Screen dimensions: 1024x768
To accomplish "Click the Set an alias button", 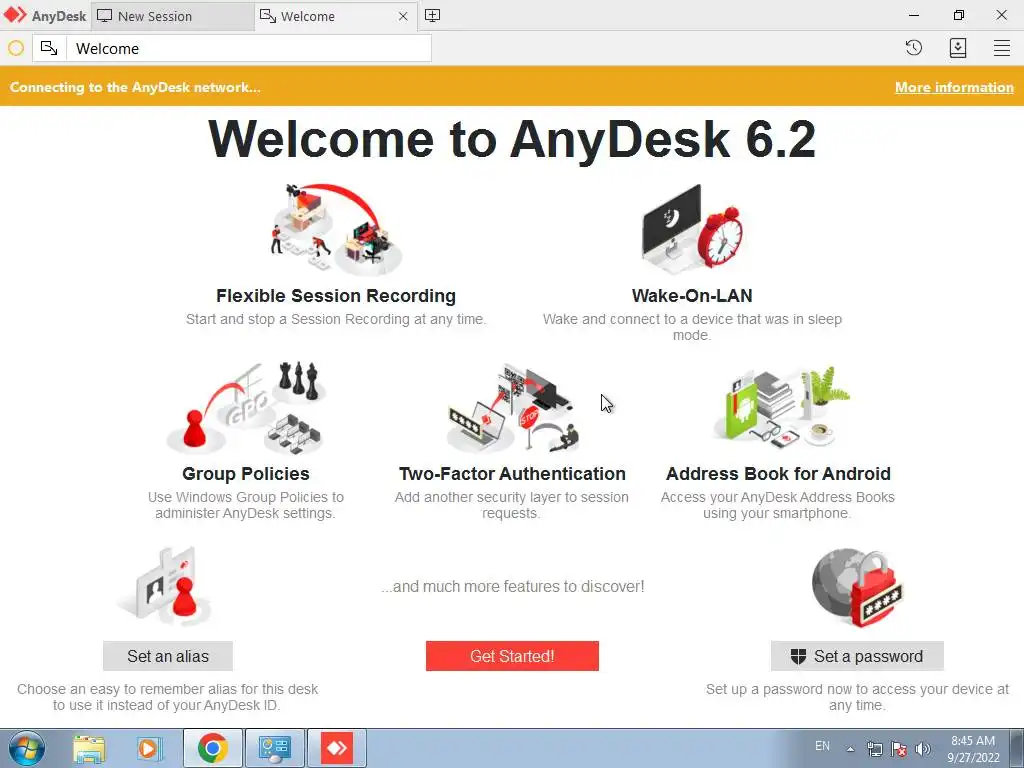I will point(168,656).
